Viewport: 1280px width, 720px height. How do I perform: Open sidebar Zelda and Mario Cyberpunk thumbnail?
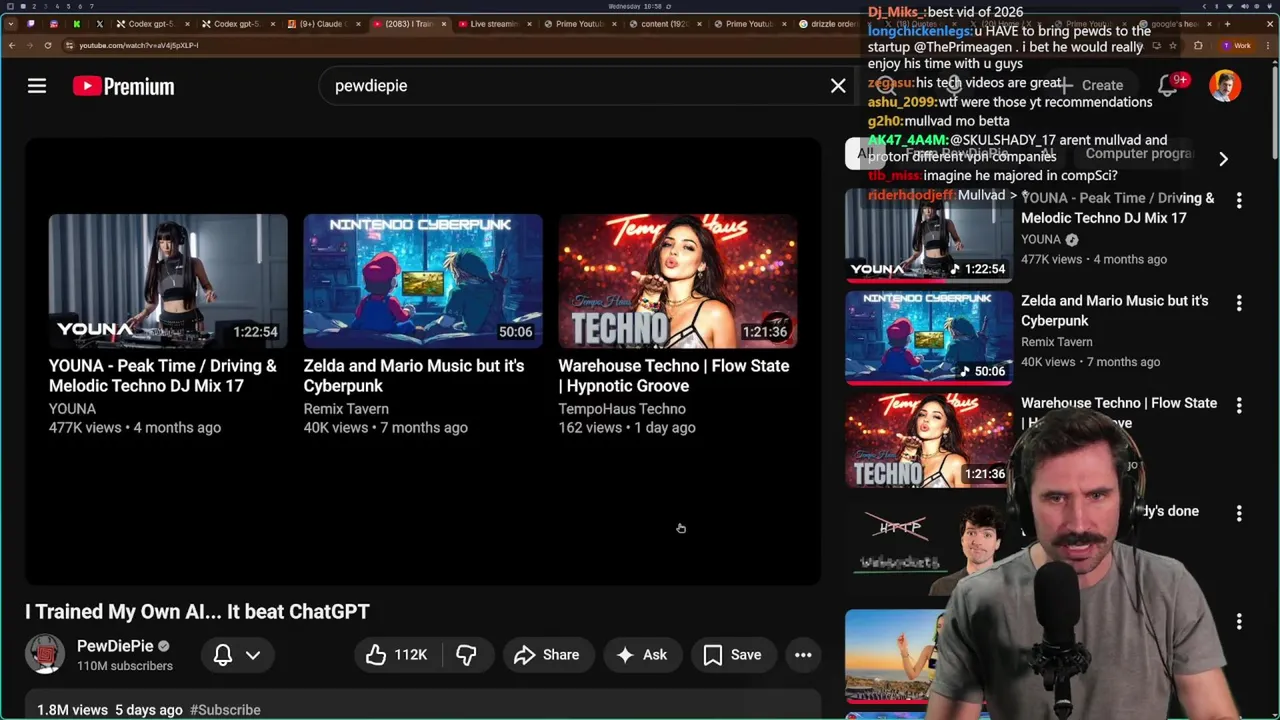click(929, 338)
